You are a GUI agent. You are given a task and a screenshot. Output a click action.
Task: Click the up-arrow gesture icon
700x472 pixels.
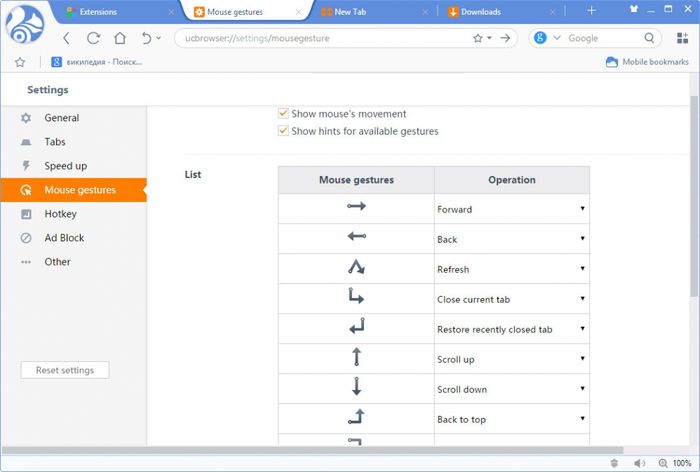[x=356, y=357]
